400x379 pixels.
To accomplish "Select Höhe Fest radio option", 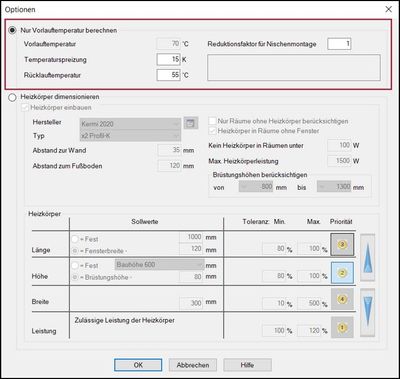I will 75,266.
